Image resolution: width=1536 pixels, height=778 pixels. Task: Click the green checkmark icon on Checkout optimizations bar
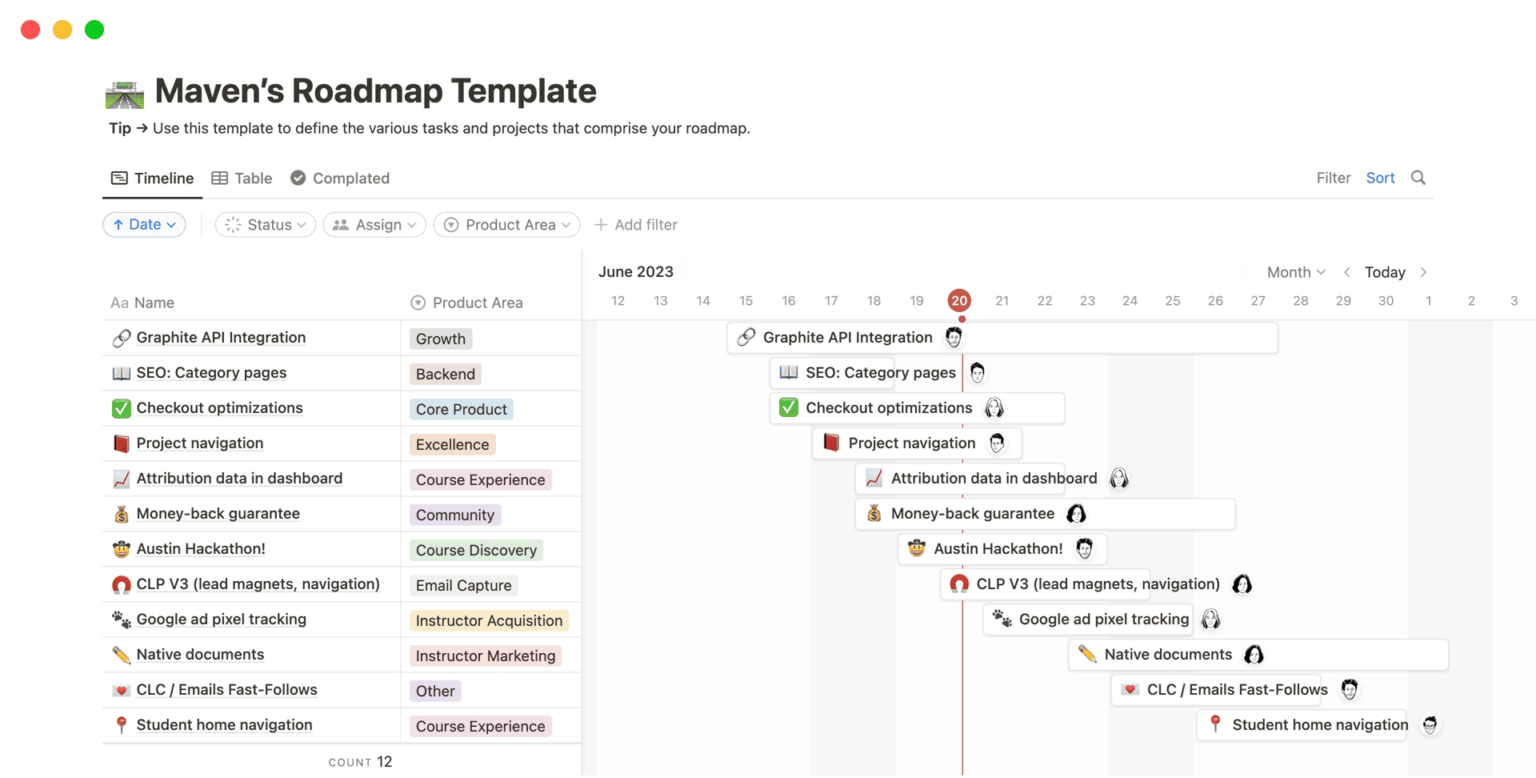(787, 407)
